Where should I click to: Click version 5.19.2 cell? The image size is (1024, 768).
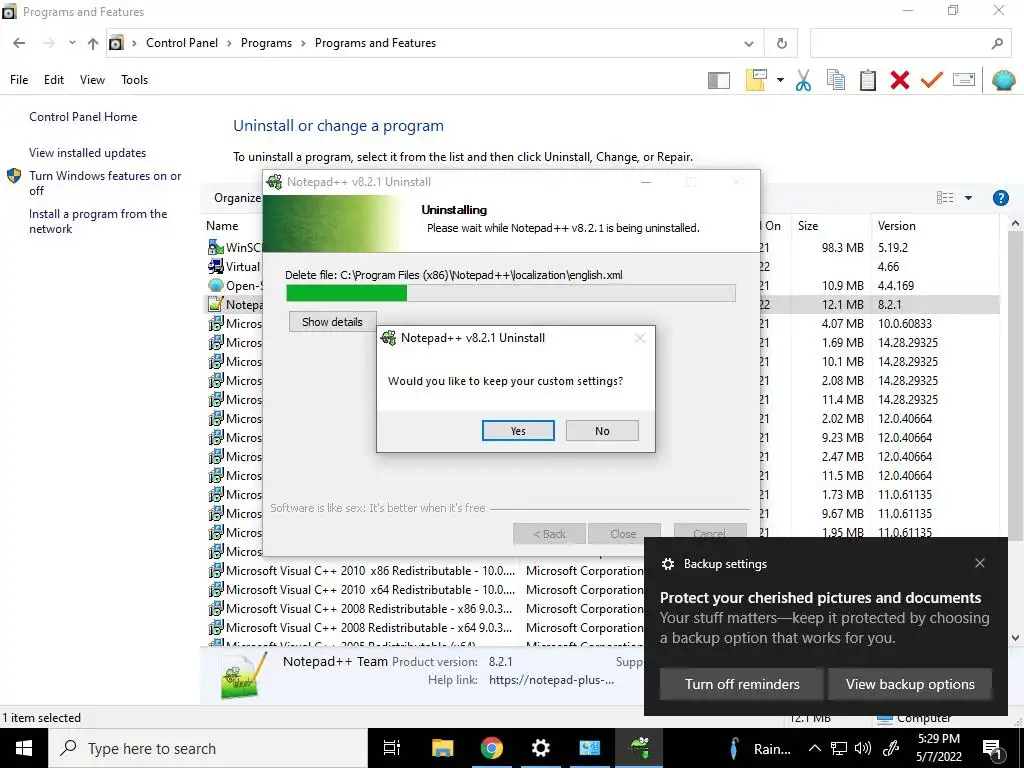[x=893, y=248]
